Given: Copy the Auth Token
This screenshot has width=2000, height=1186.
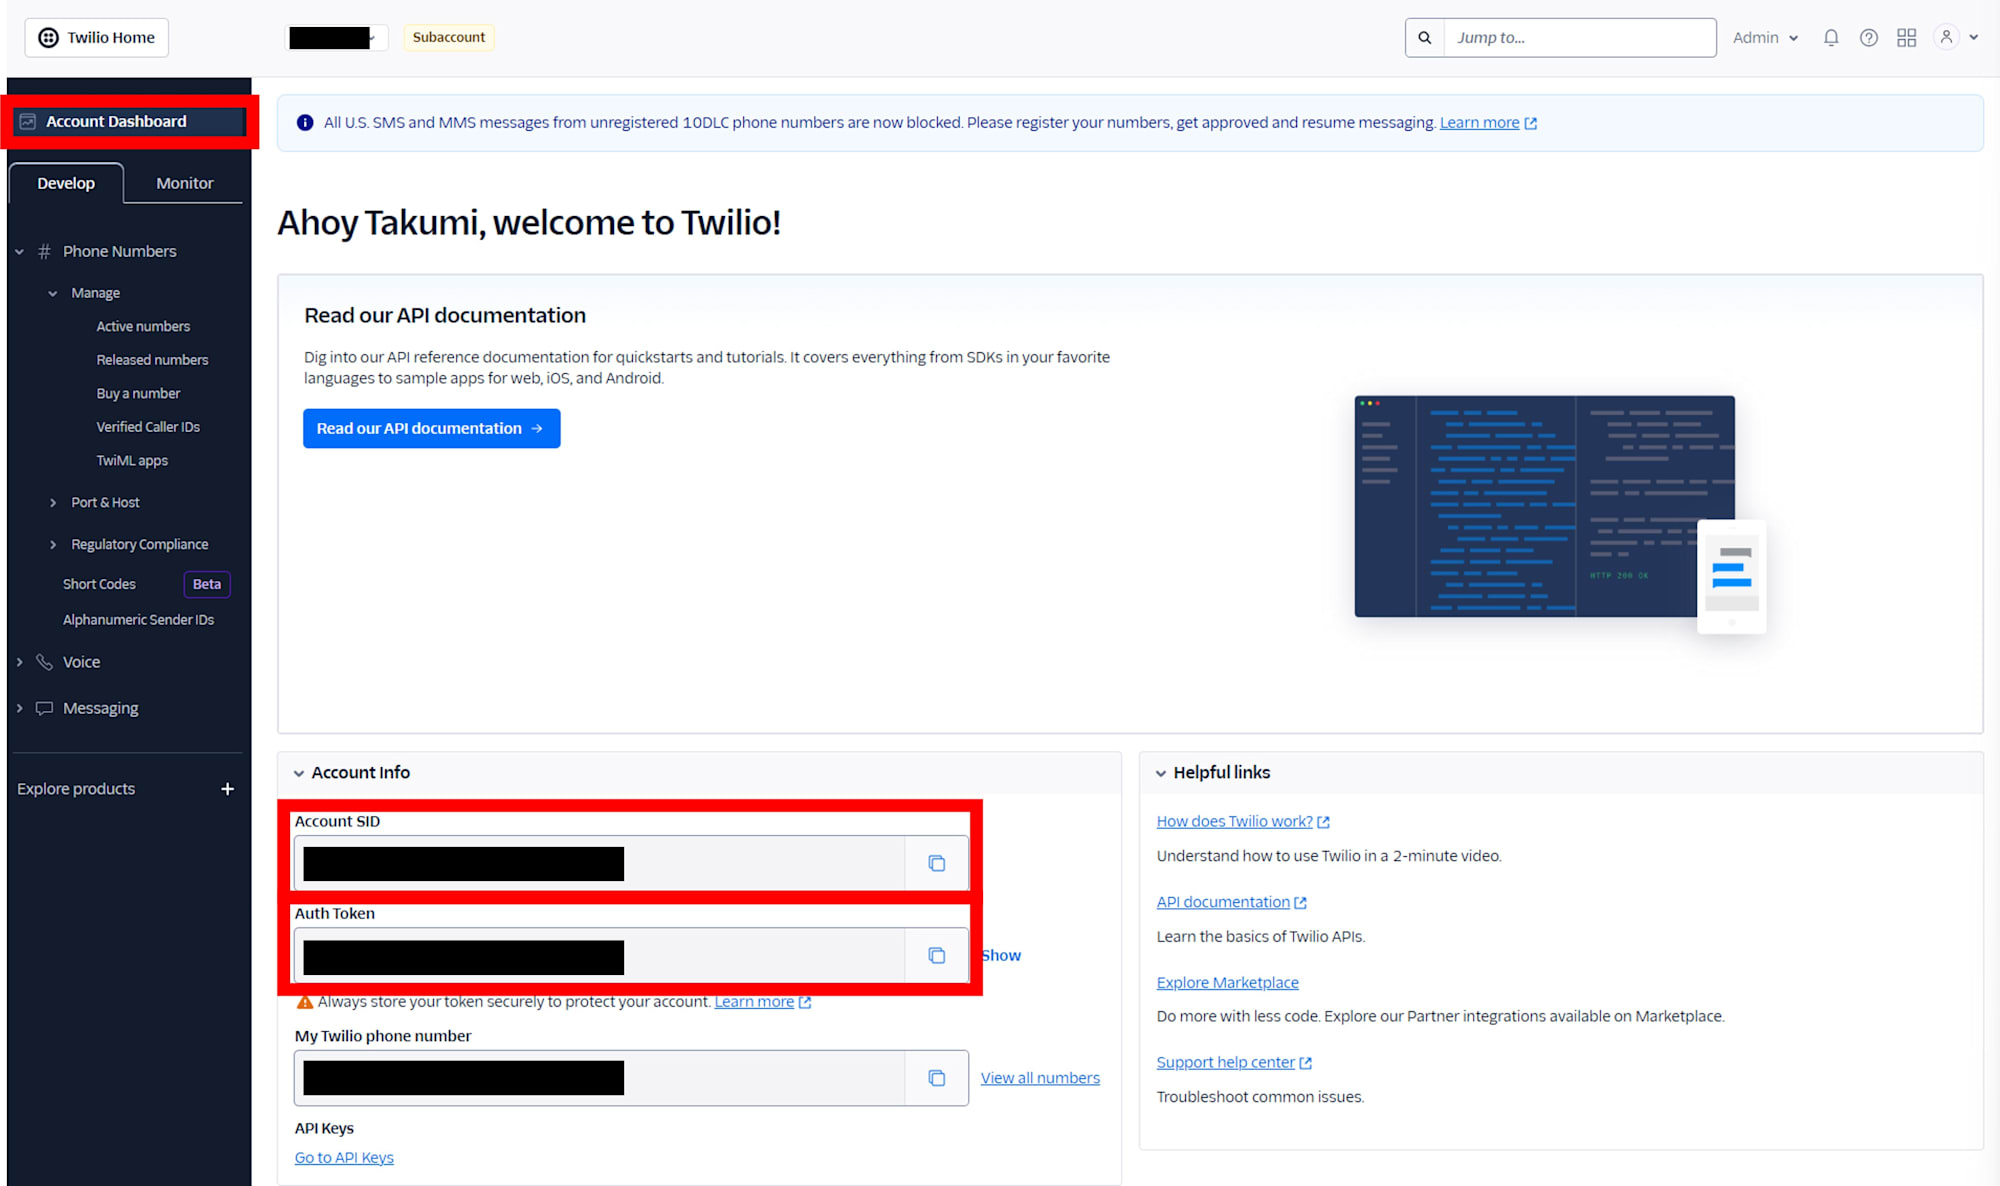Looking at the screenshot, I should [x=936, y=955].
